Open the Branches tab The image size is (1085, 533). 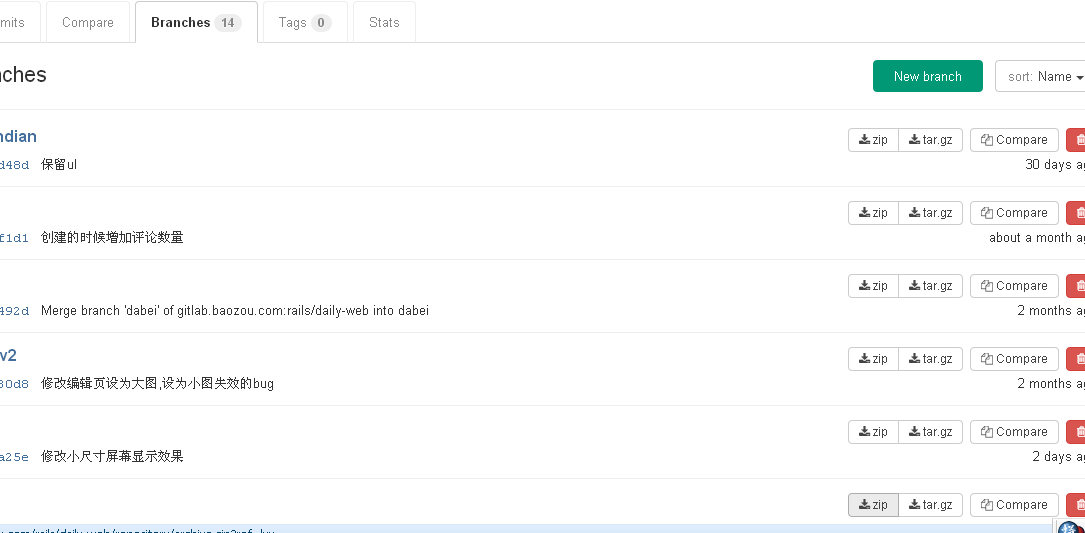coord(196,22)
